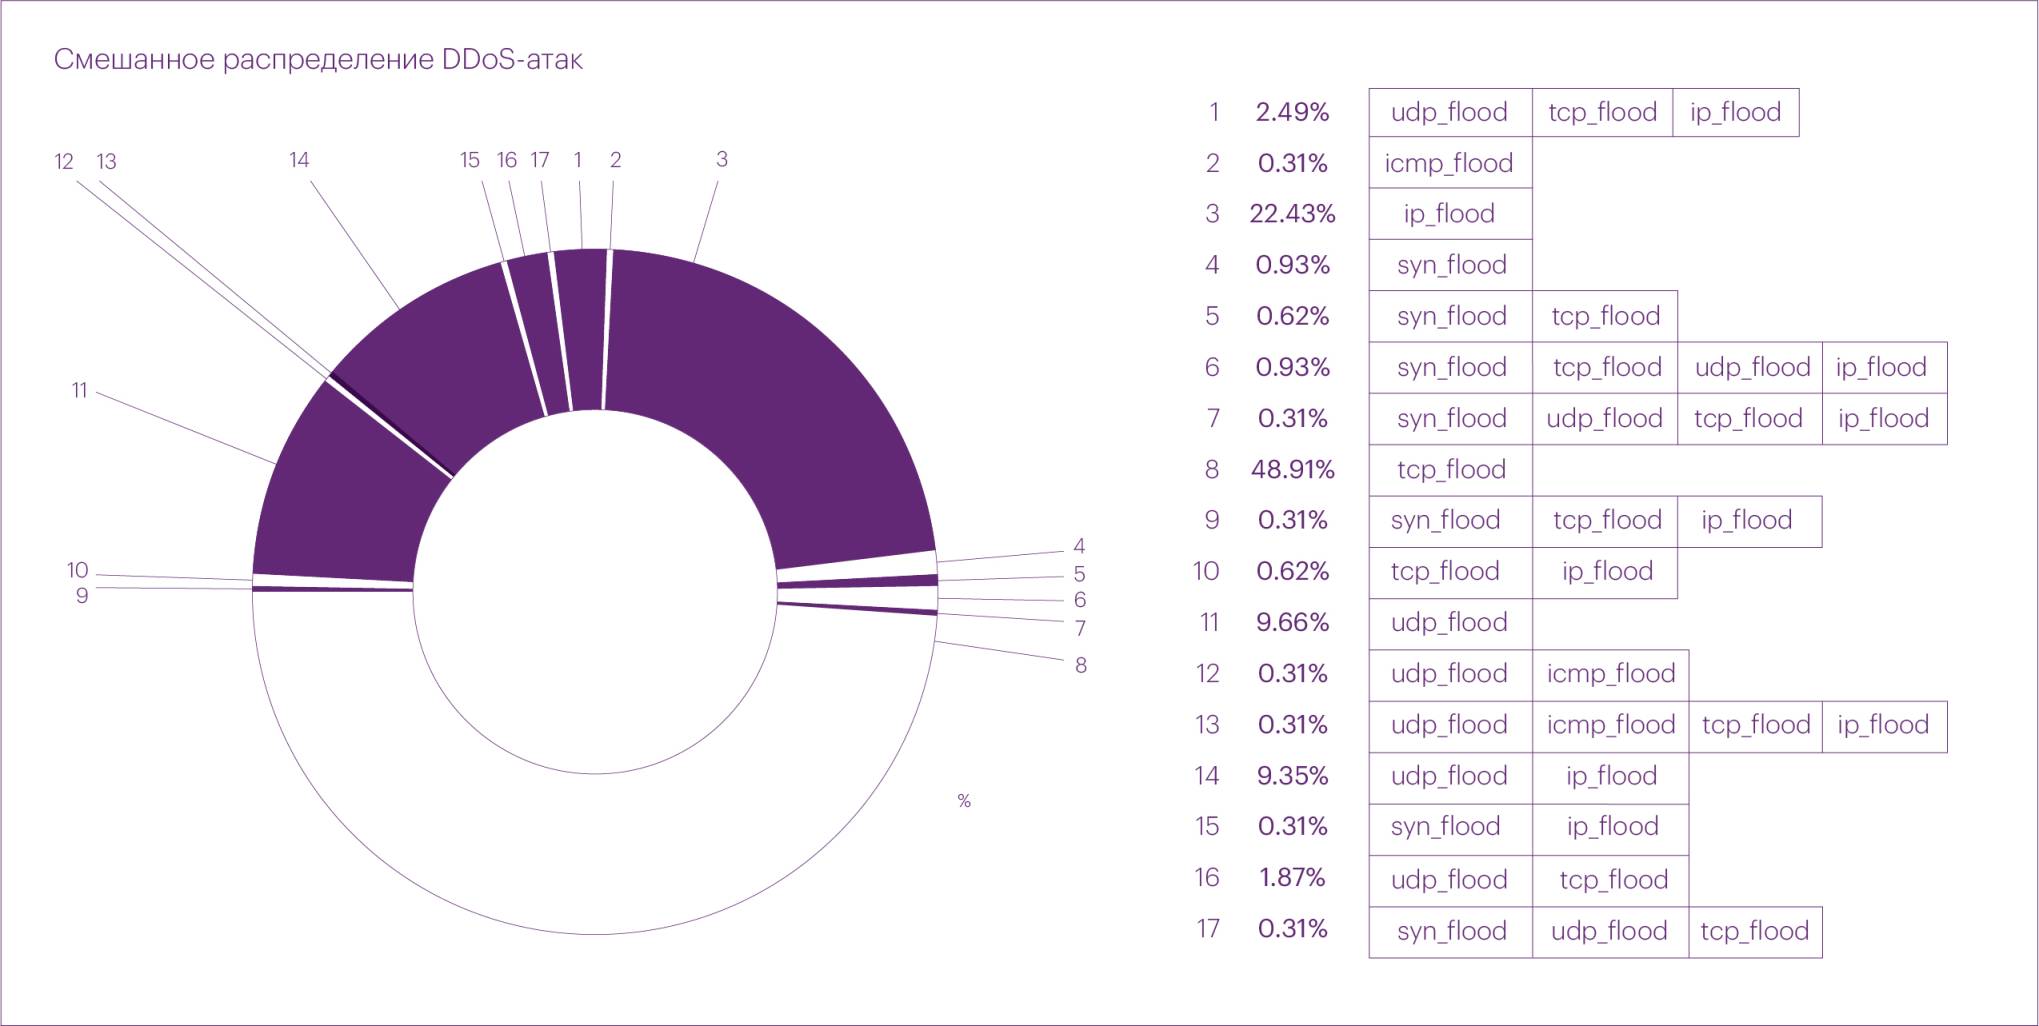This screenshot has width=2039, height=1026.
Task: Select udp_flood cell in row 16
Action: coord(1450,880)
